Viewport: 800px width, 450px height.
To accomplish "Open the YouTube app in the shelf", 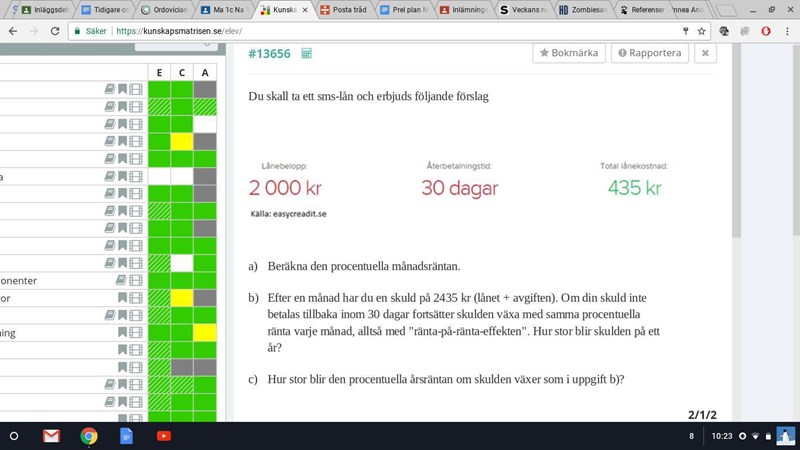I will point(163,436).
